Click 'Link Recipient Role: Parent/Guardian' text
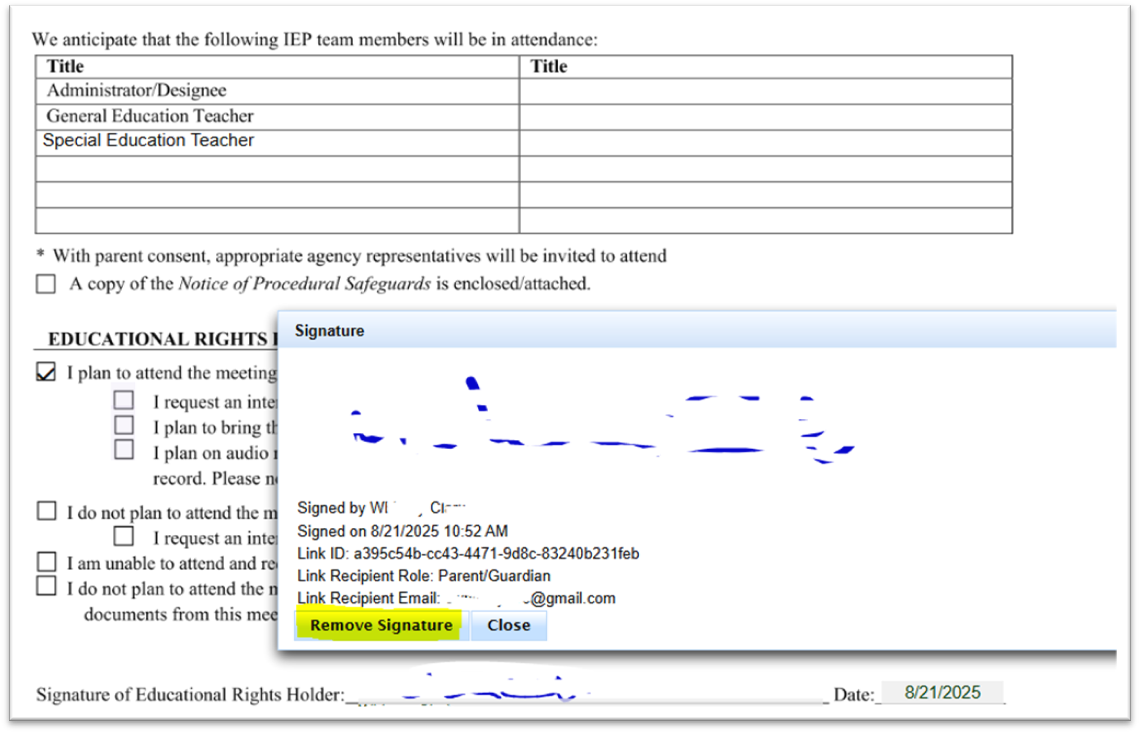Image resolution: width=1140 pixels, height=733 pixels. 423,576
